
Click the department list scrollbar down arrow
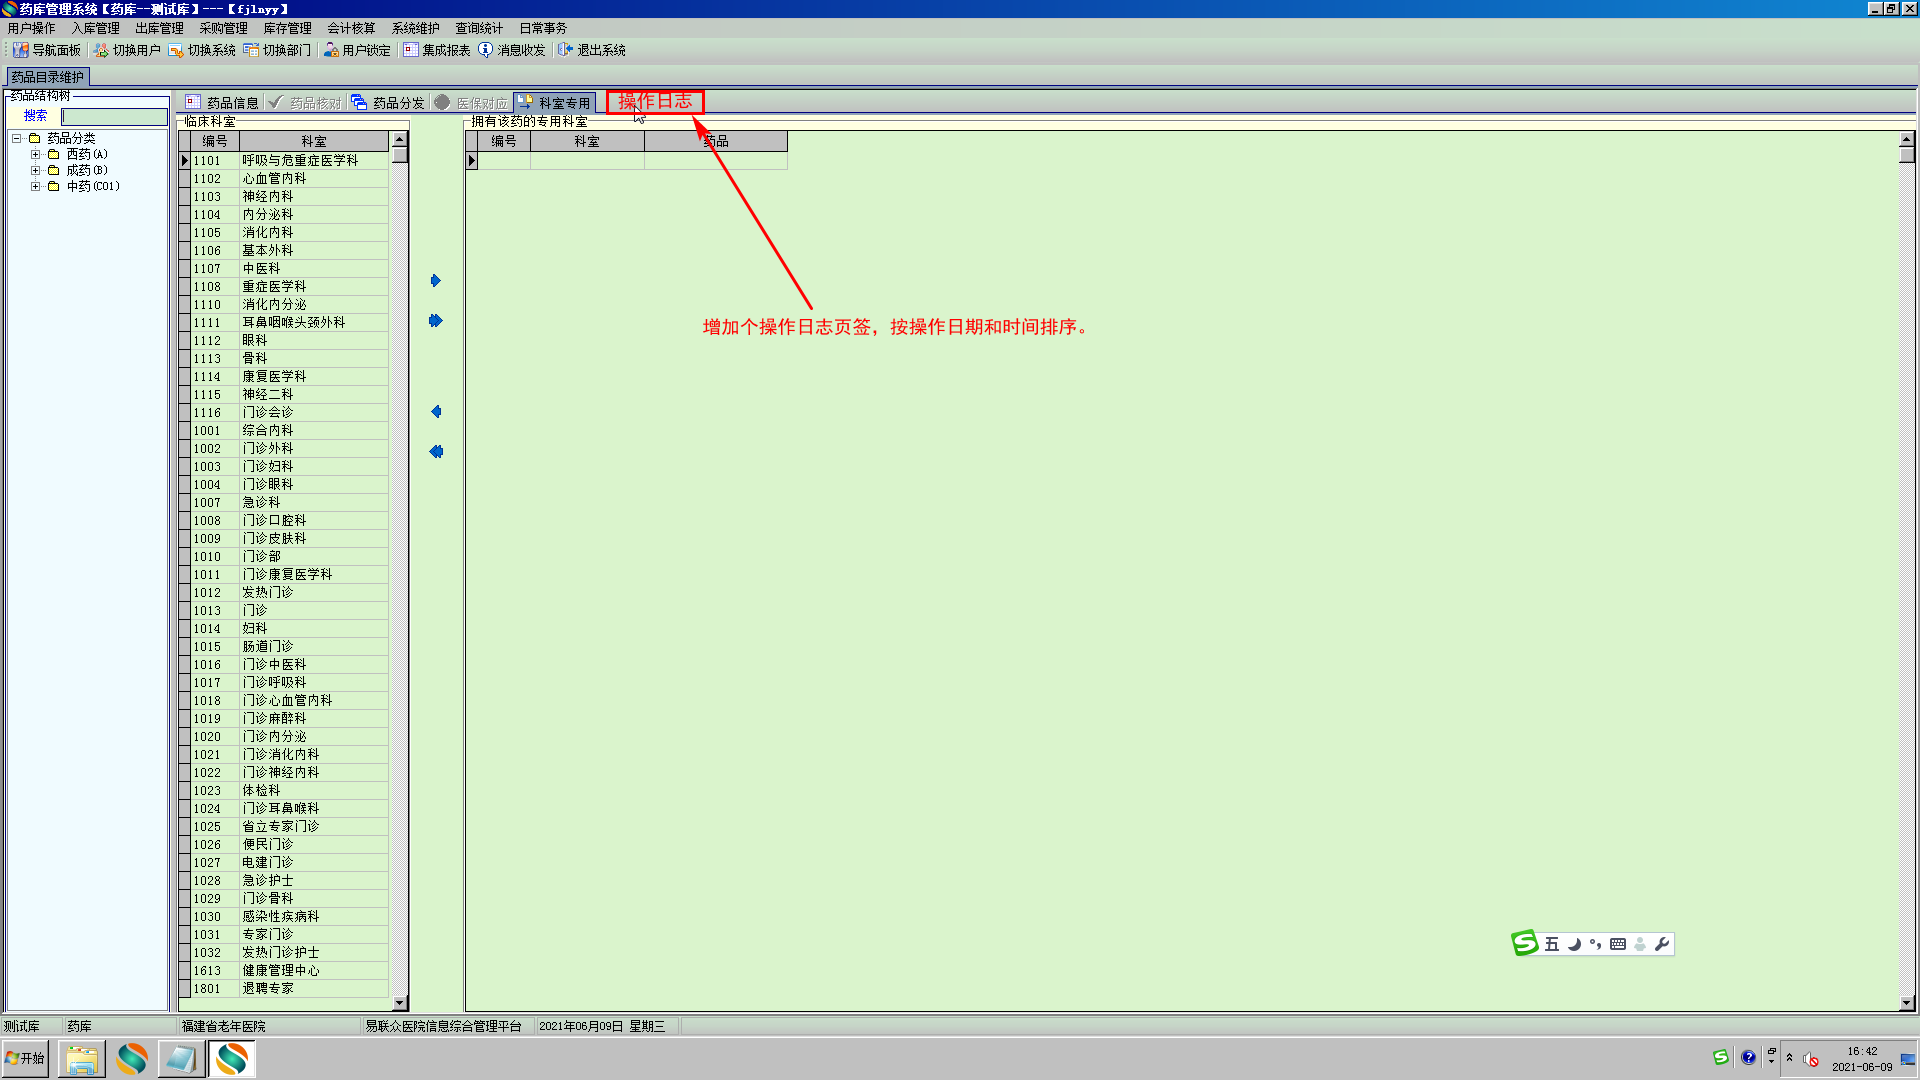coord(400,1003)
